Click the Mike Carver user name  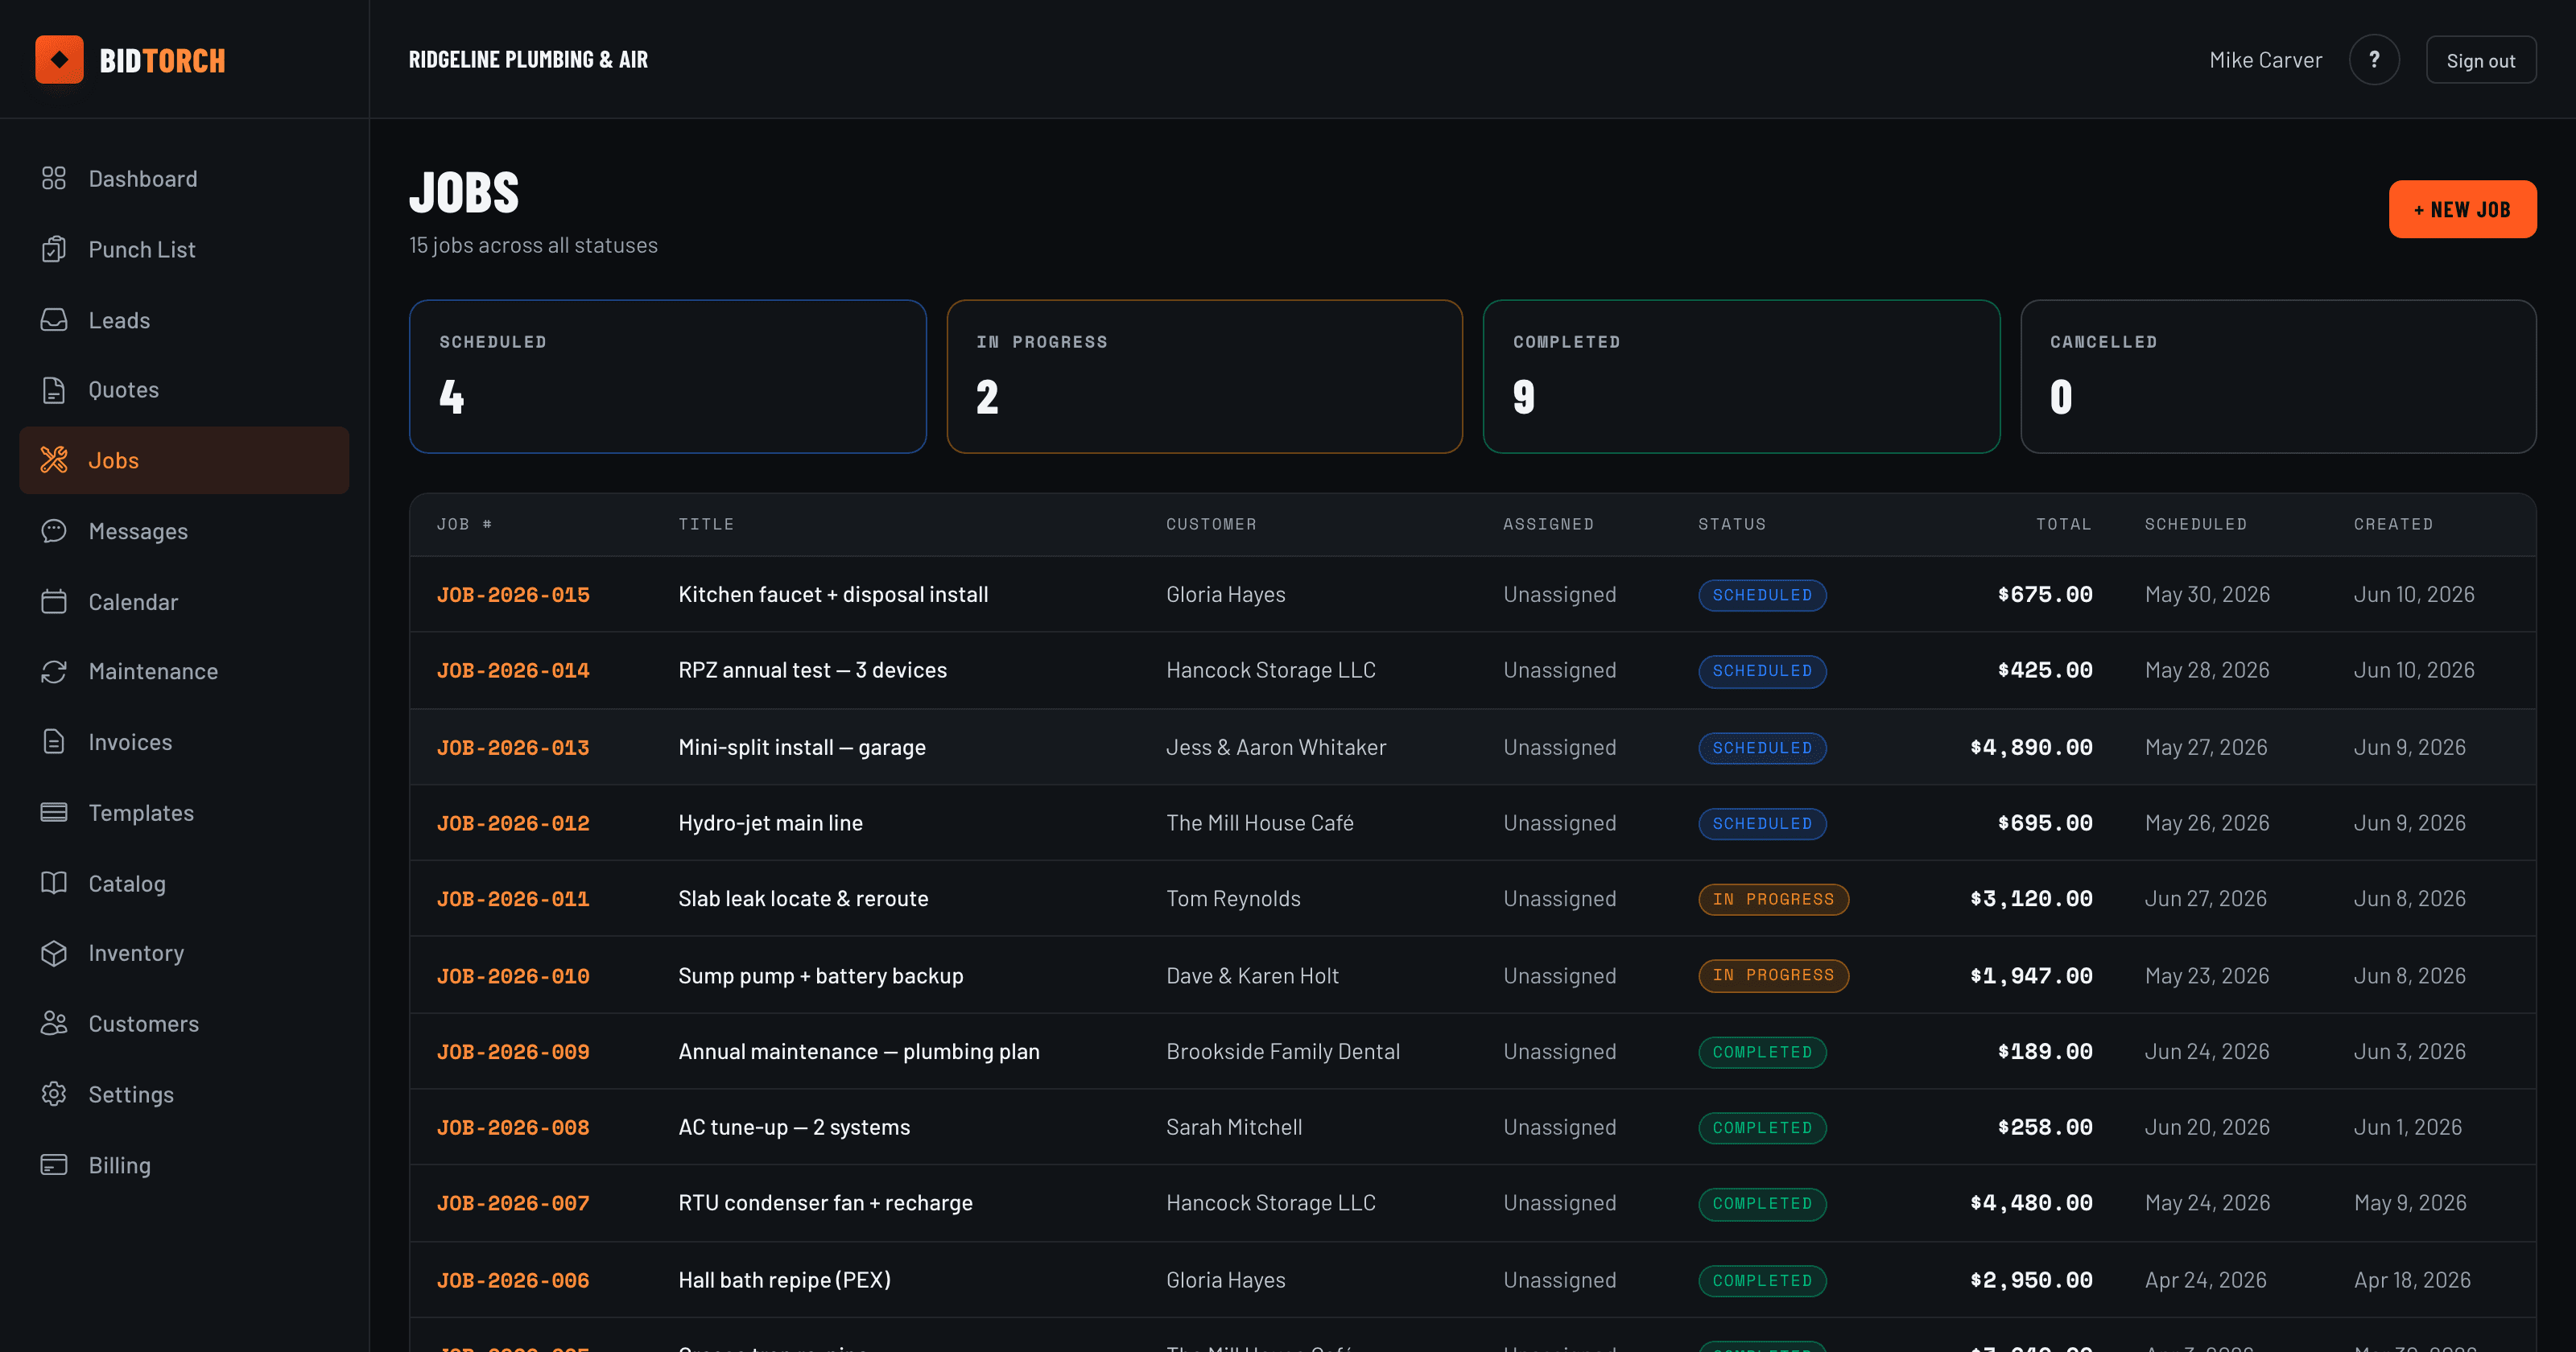(x=2265, y=60)
